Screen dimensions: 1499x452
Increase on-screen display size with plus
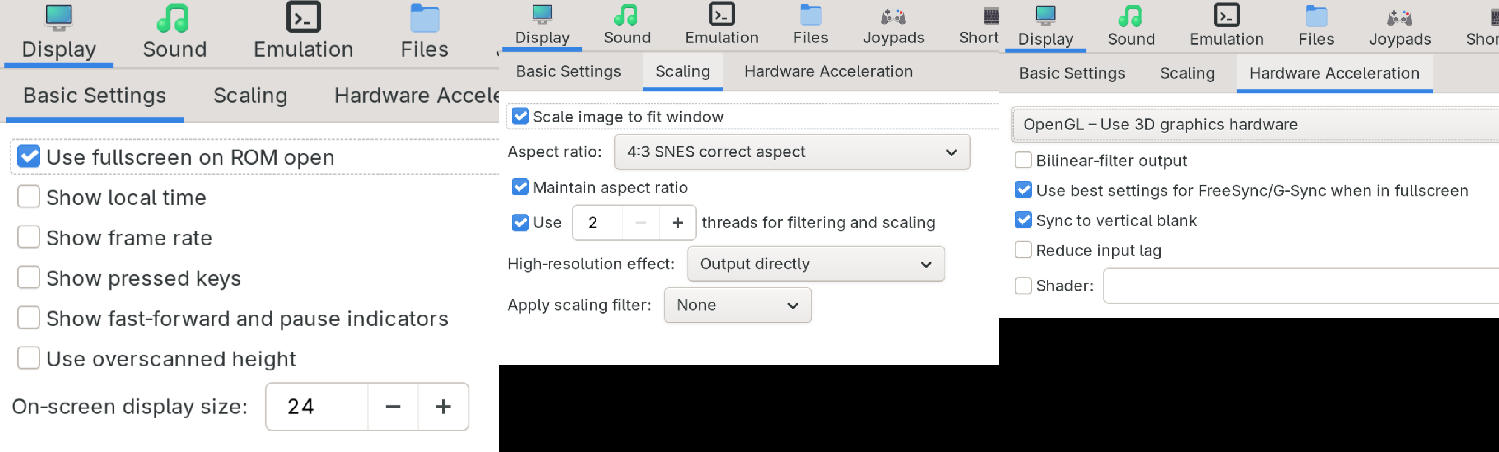(x=443, y=407)
